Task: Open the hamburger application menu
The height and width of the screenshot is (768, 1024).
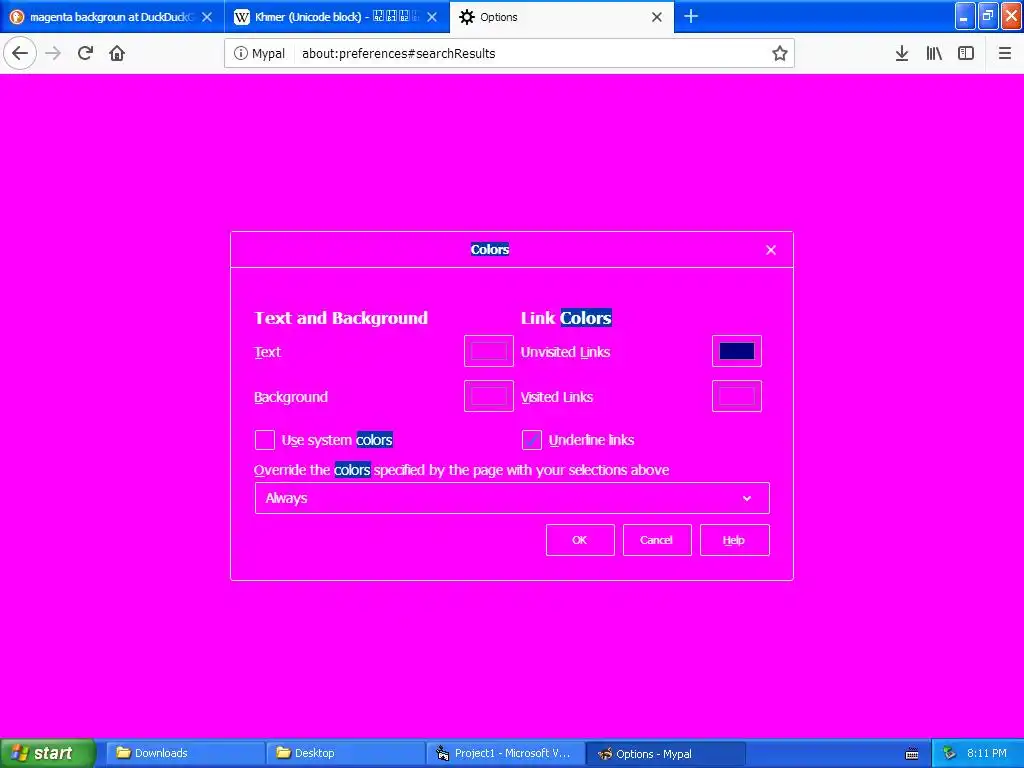Action: pos(1005,53)
